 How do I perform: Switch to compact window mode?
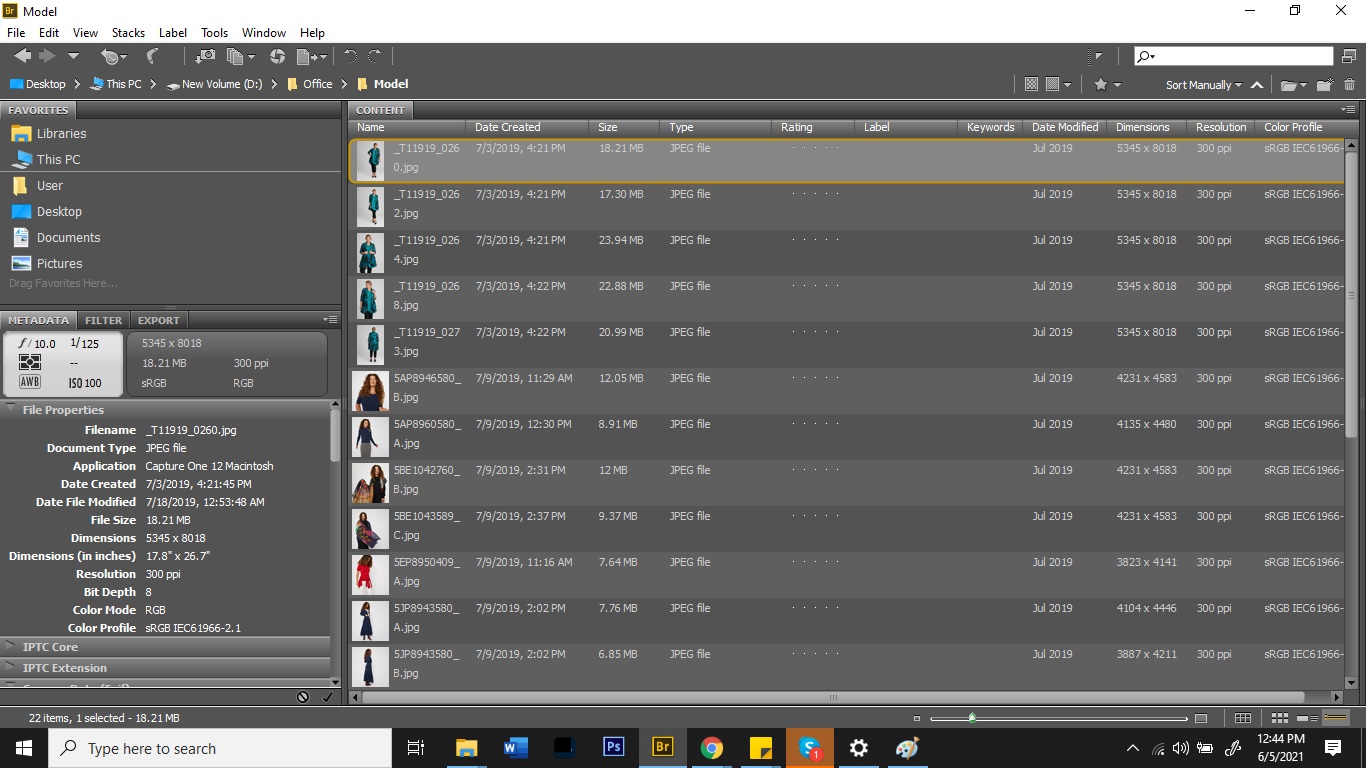[1349, 57]
